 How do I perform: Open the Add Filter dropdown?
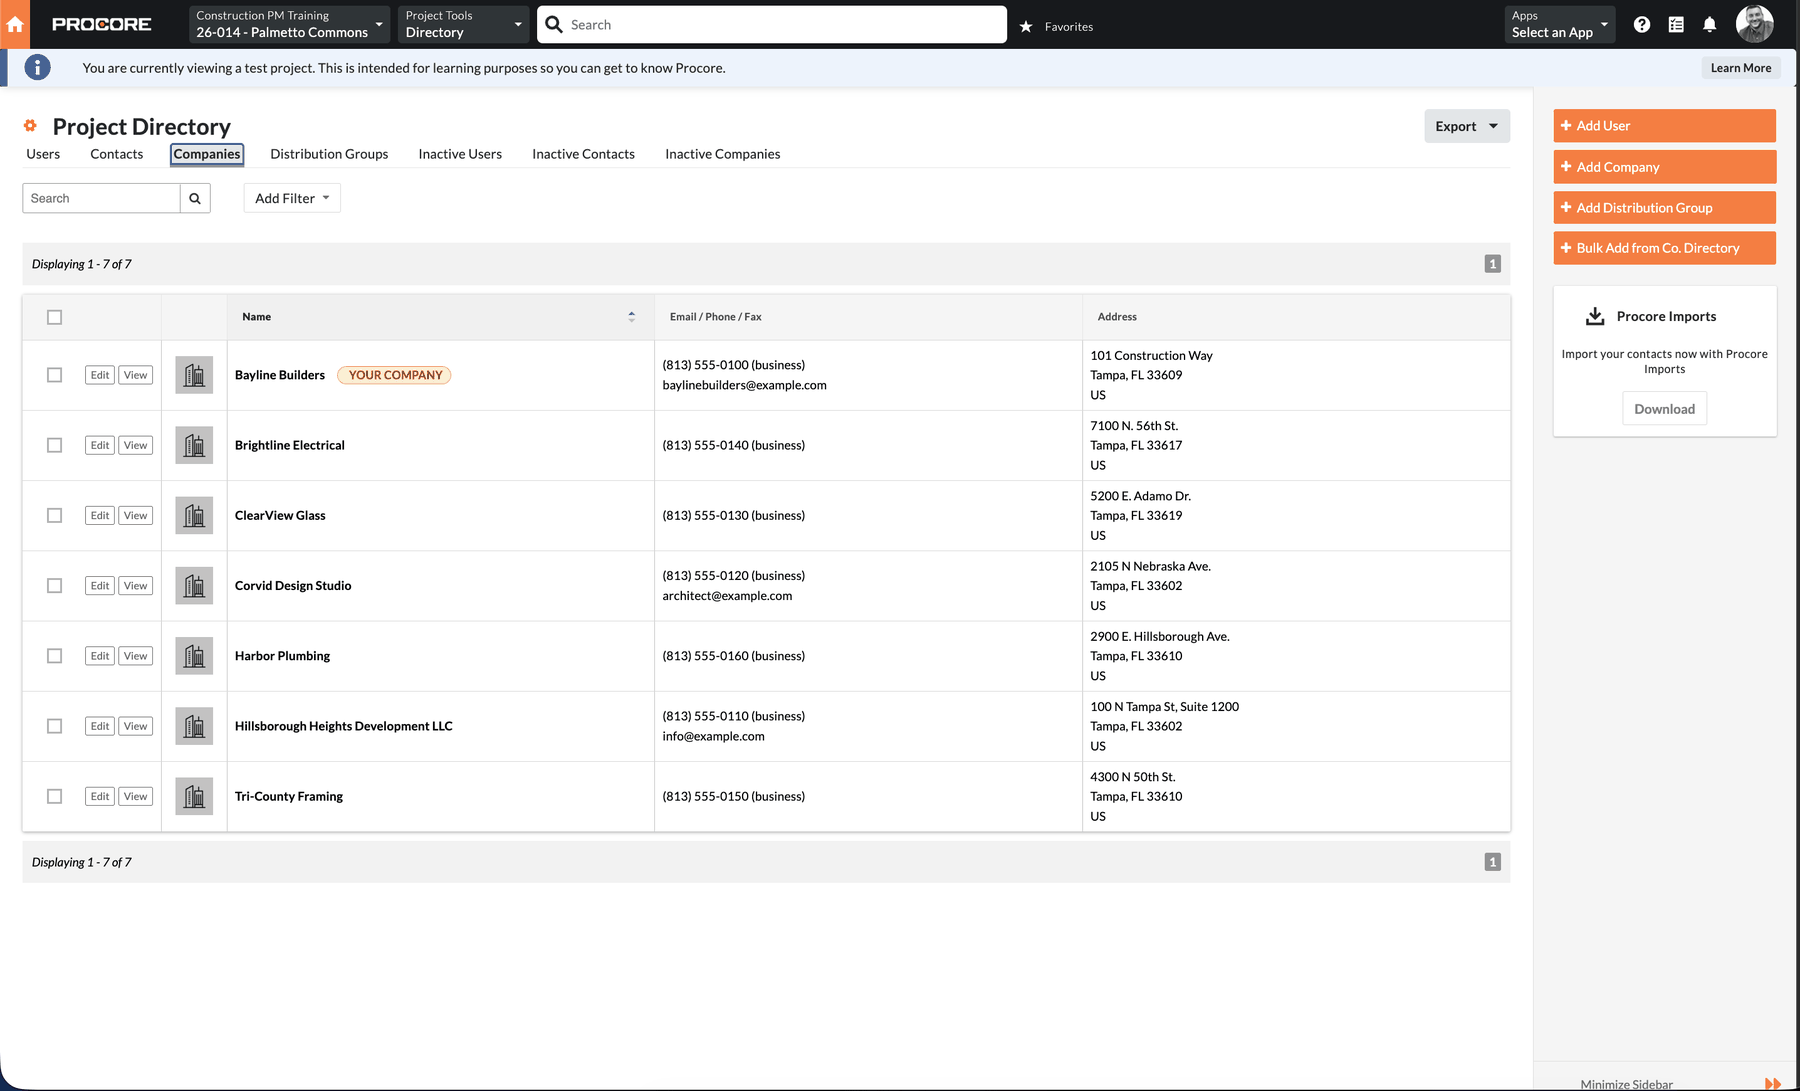[292, 198]
